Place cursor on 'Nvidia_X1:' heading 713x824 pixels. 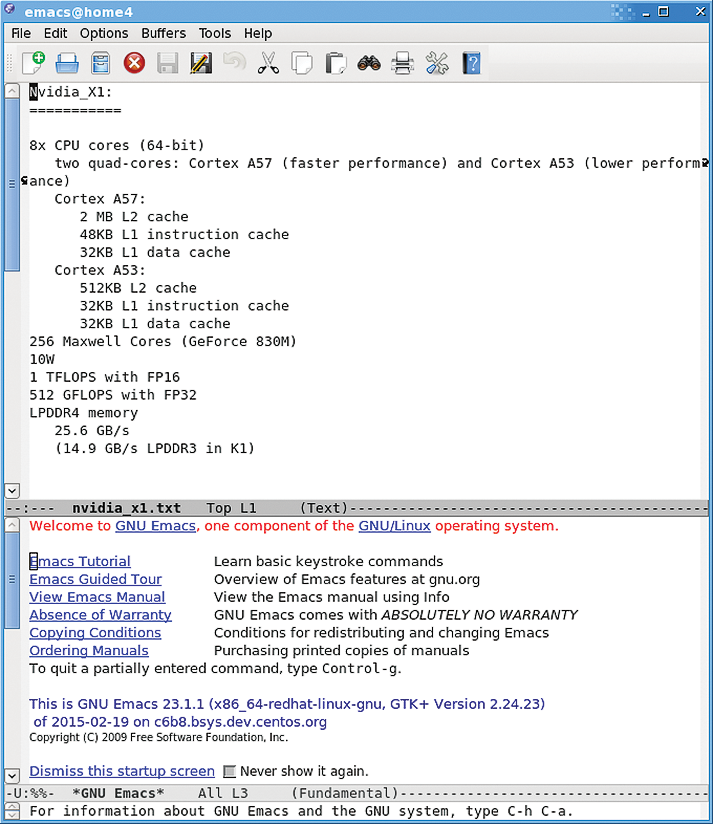tap(70, 92)
